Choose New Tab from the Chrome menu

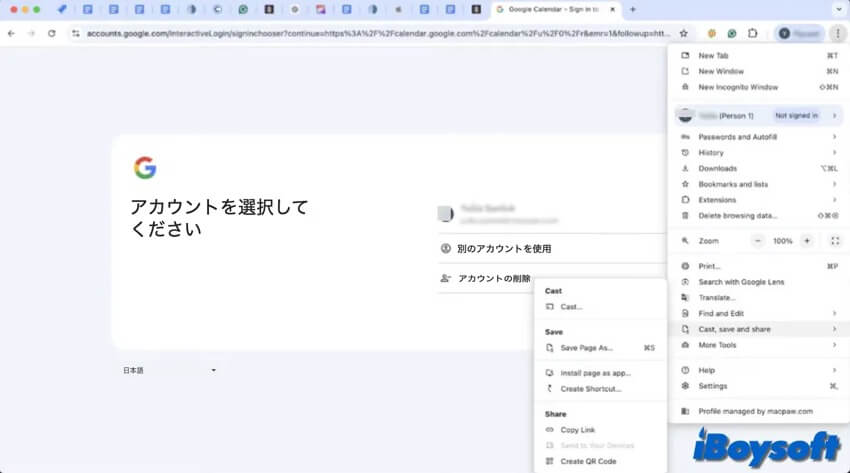pos(759,55)
